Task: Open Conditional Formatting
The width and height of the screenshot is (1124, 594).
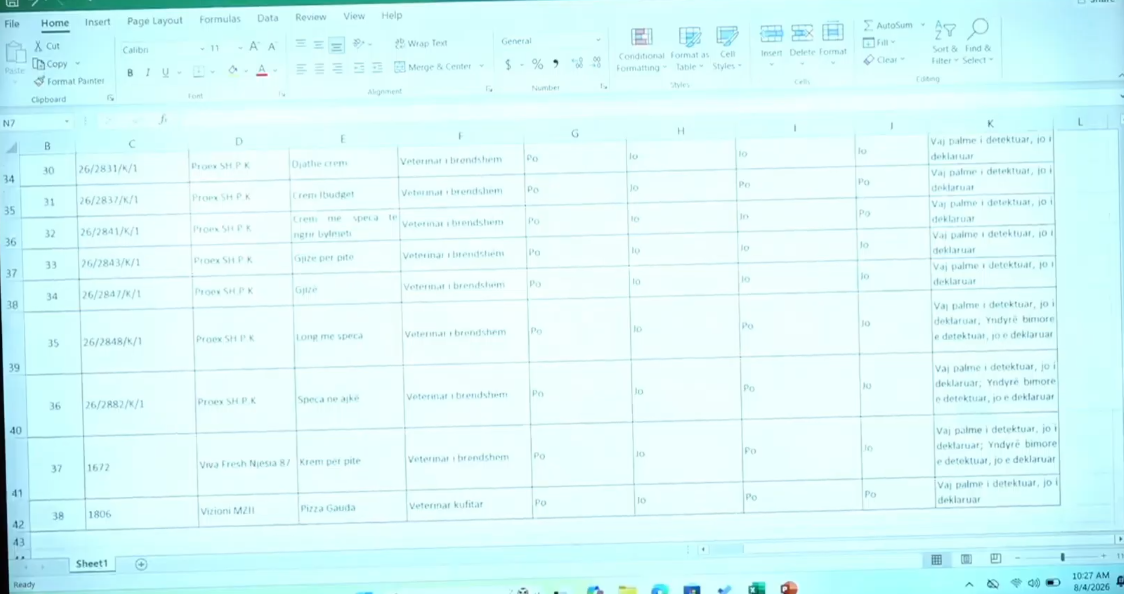Action: [x=641, y=49]
